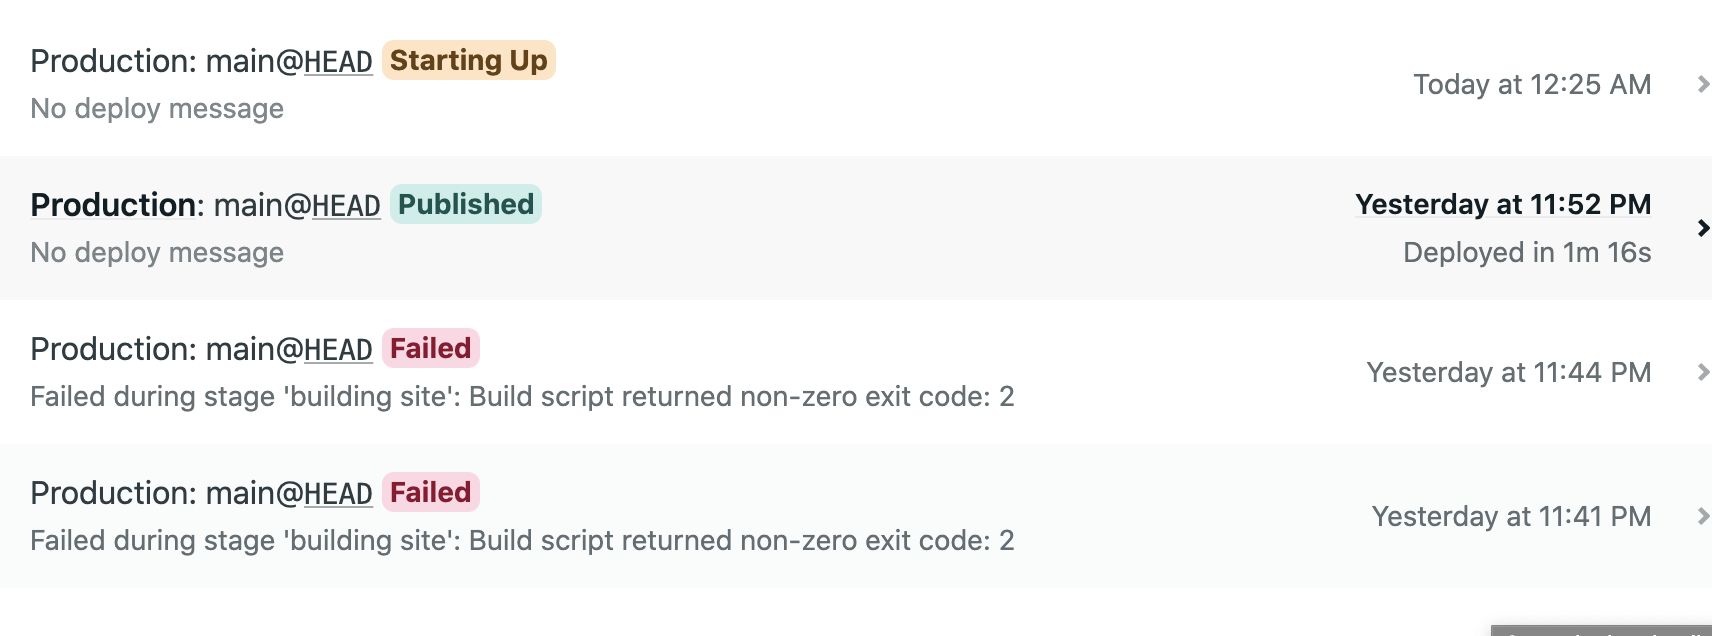Click HEAD link in the 11:44 PM failed deploy
Image resolution: width=1712 pixels, height=636 pixels.
pos(338,350)
